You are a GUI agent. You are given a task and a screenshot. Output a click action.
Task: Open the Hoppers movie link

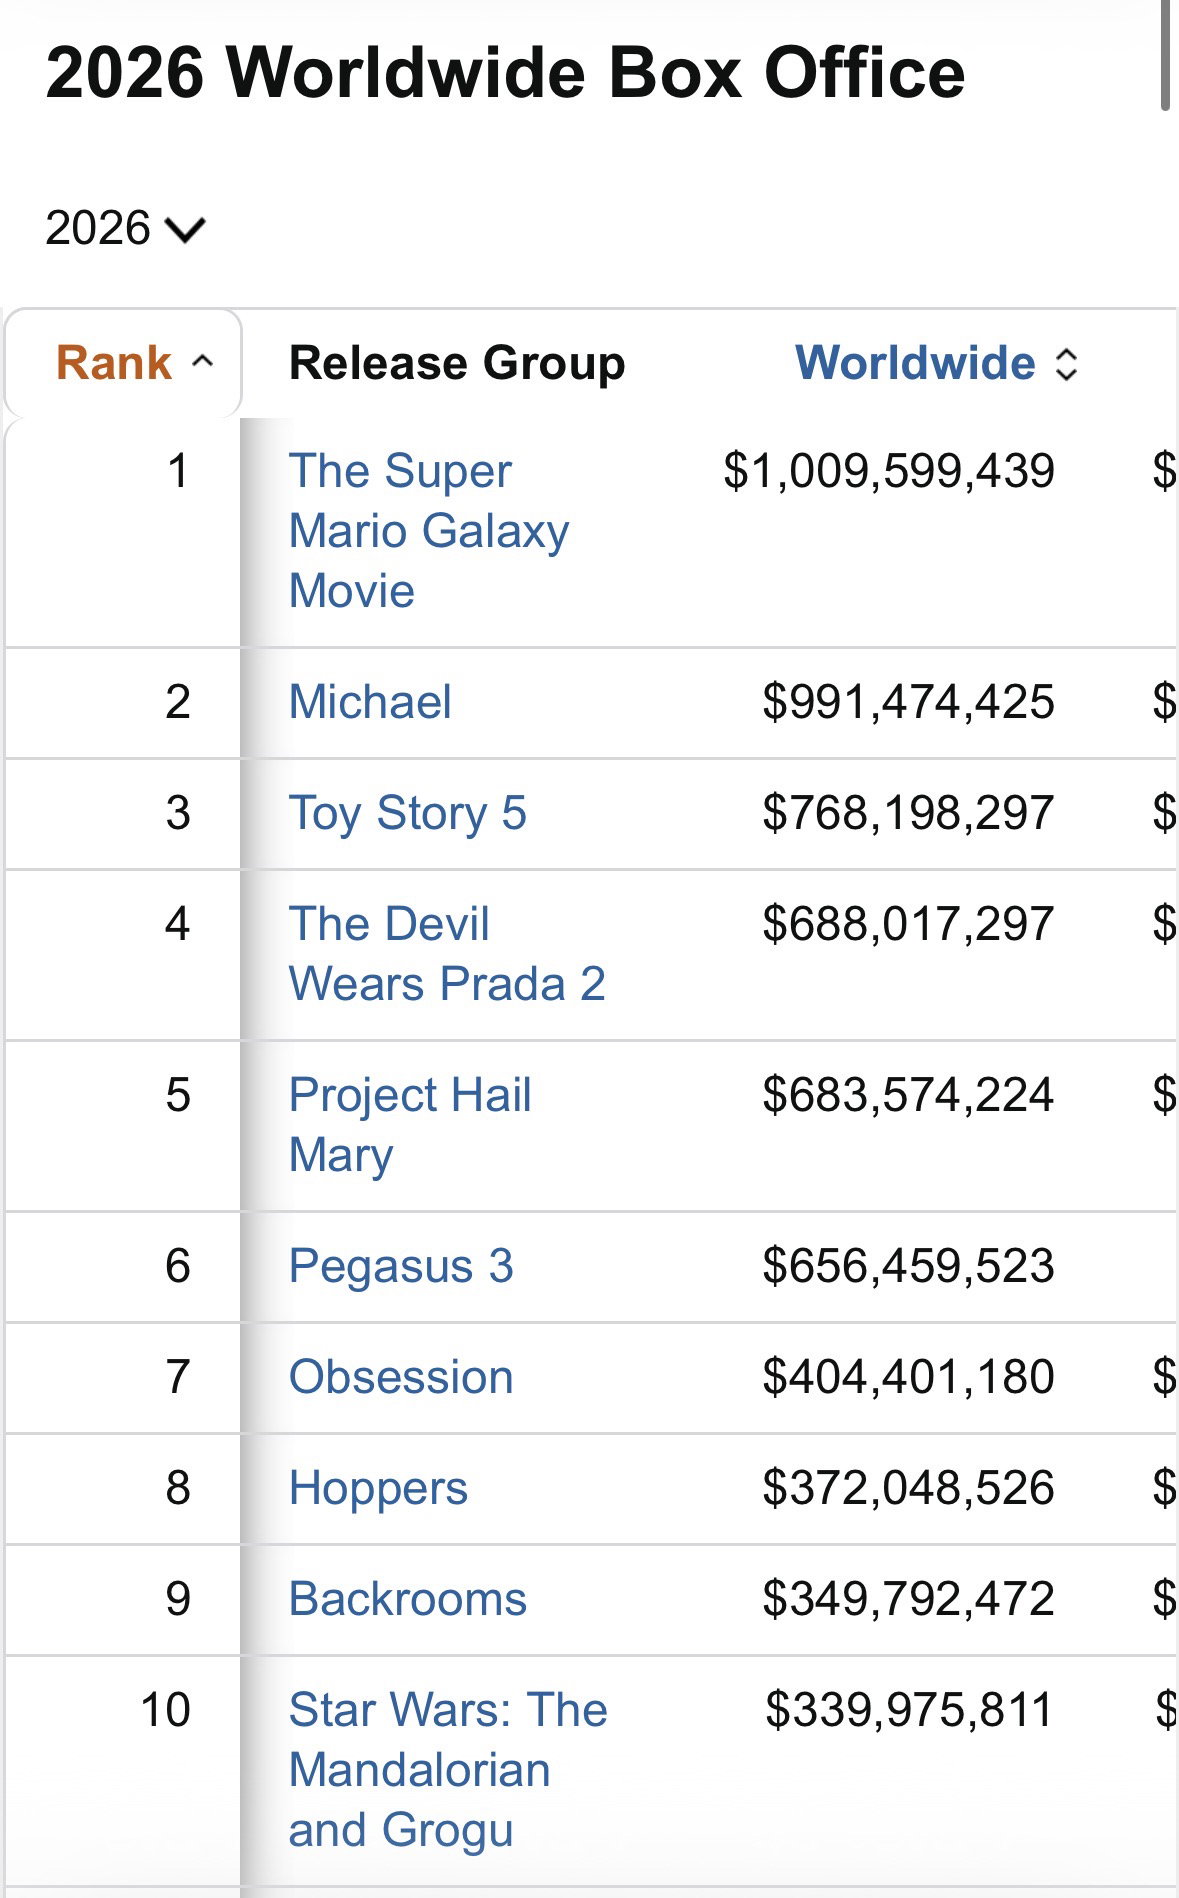coord(378,1489)
